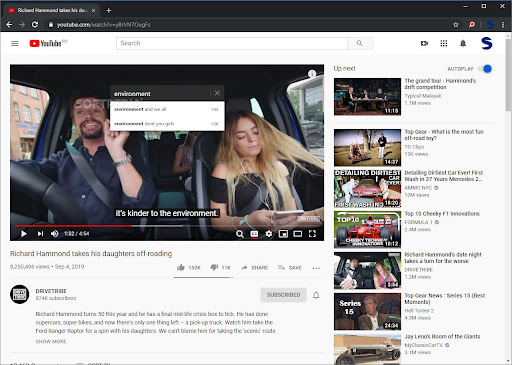The width and height of the screenshot is (512, 365).
Task: Open player settings gear
Action: tap(269, 234)
